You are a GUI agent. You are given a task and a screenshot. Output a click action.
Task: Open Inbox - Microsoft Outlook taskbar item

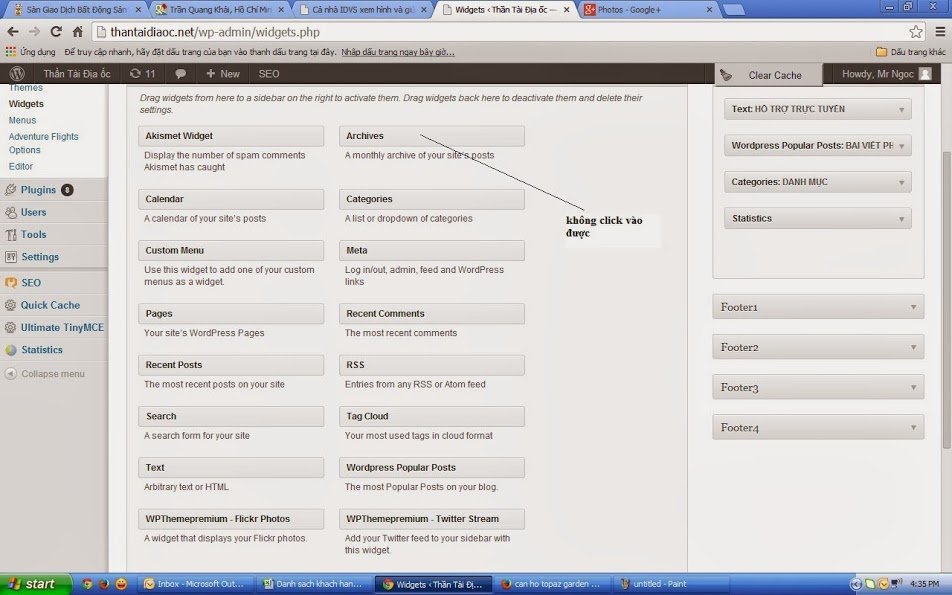(x=195, y=584)
